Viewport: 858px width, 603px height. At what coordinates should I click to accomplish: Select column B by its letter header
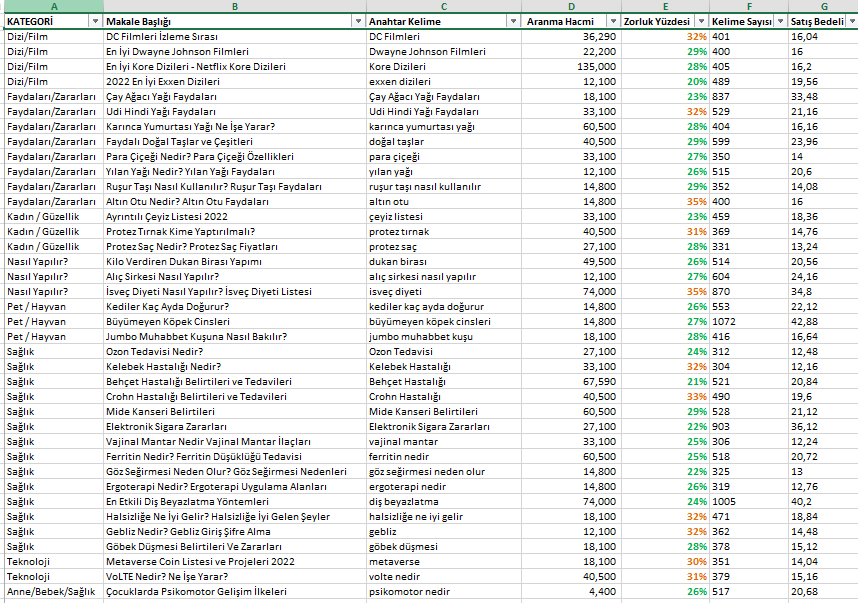coord(235,7)
